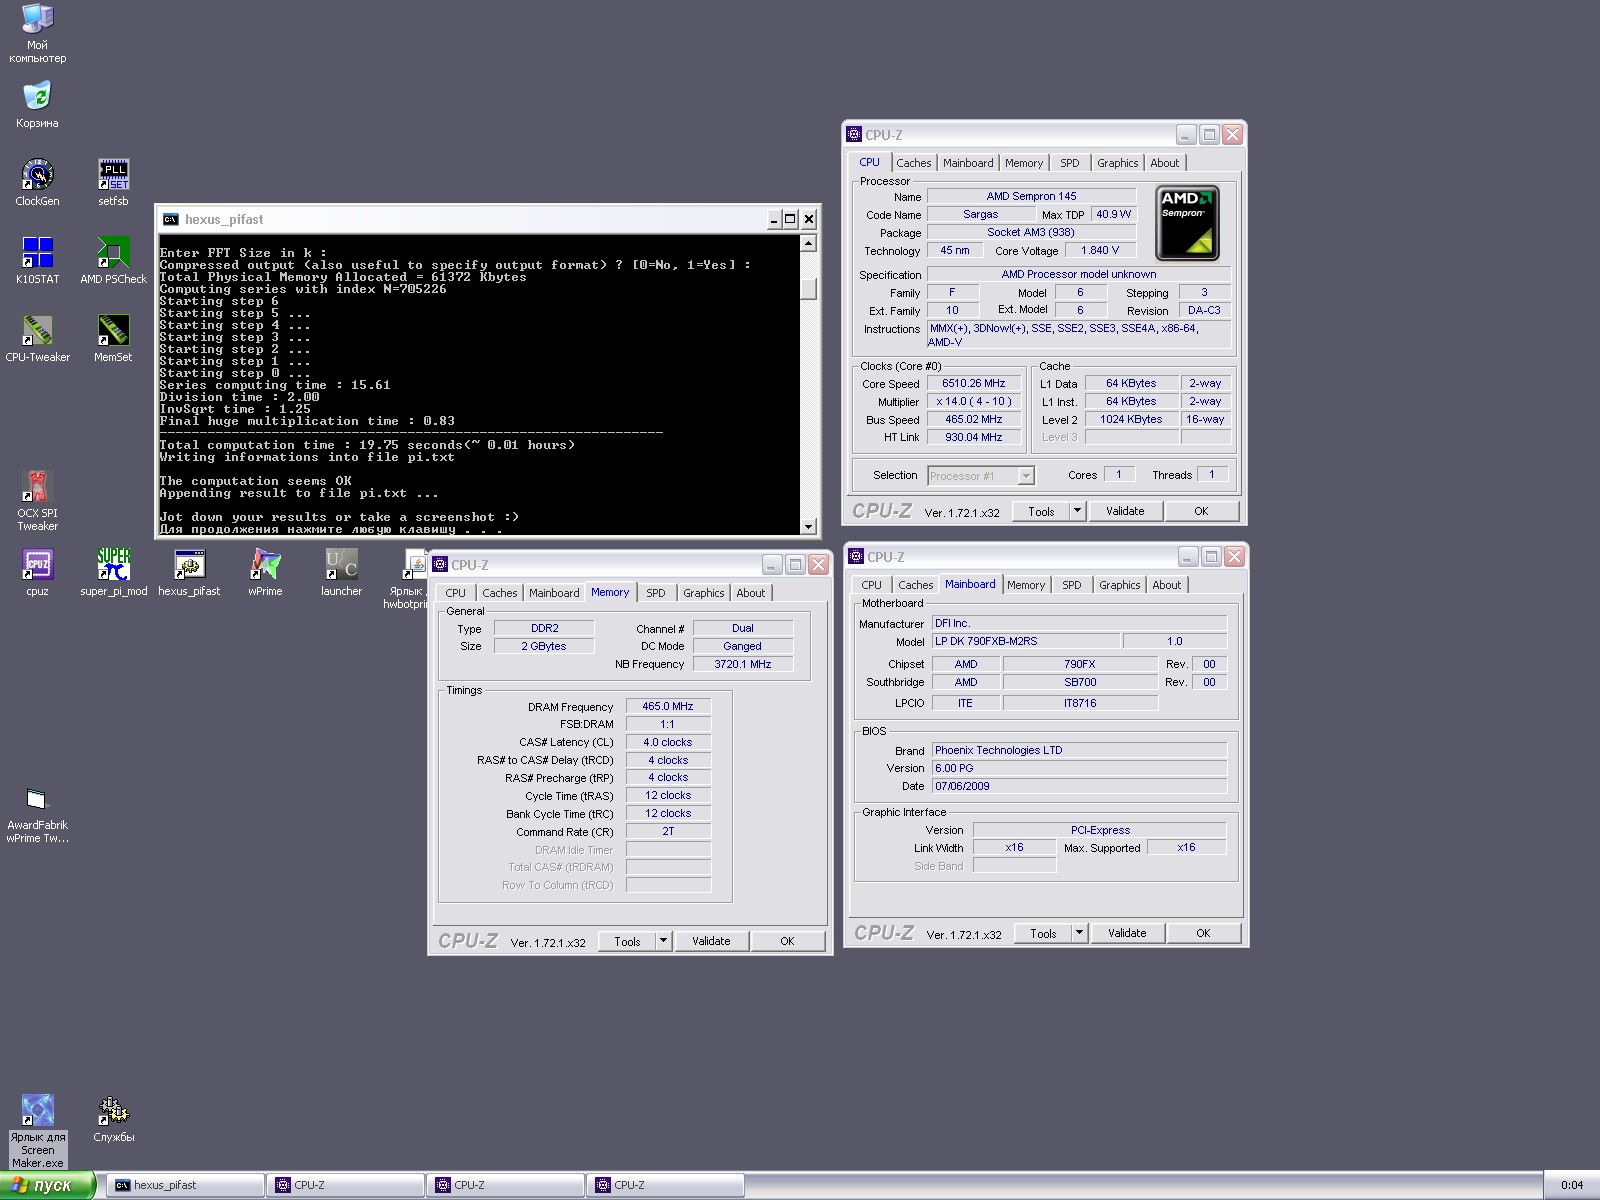Image resolution: width=1600 pixels, height=1200 pixels.
Task: Open the K10STAT desktop shortcut
Action: click(37, 253)
